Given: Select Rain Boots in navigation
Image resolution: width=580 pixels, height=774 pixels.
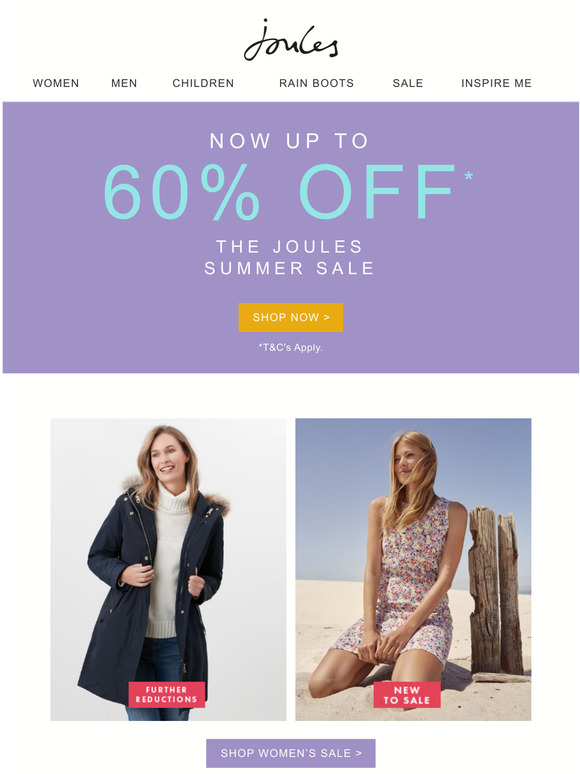Looking at the screenshot, I should point(316,83).
